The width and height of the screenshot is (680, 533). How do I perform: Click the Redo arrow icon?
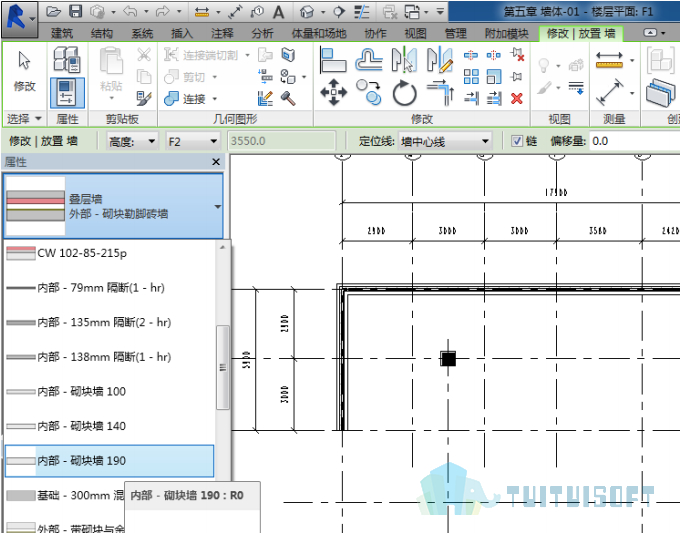tap(163, 12)
